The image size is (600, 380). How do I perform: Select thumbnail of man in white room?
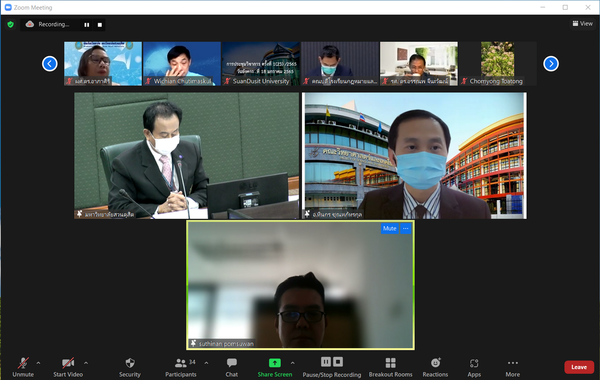(x=418, y=64)
